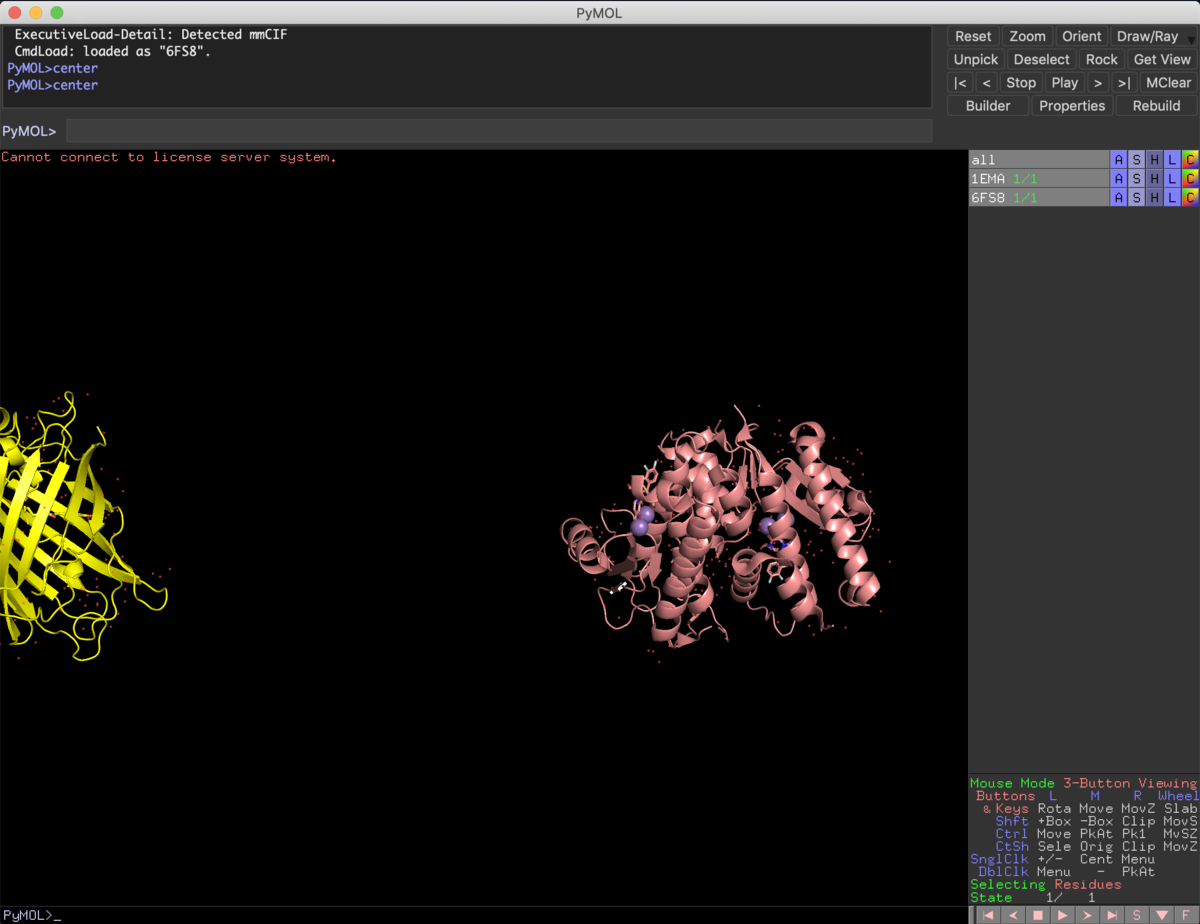Jump to last frame in bottom playback bar
Screen dimensions: 1200x924
point(1112,915)
